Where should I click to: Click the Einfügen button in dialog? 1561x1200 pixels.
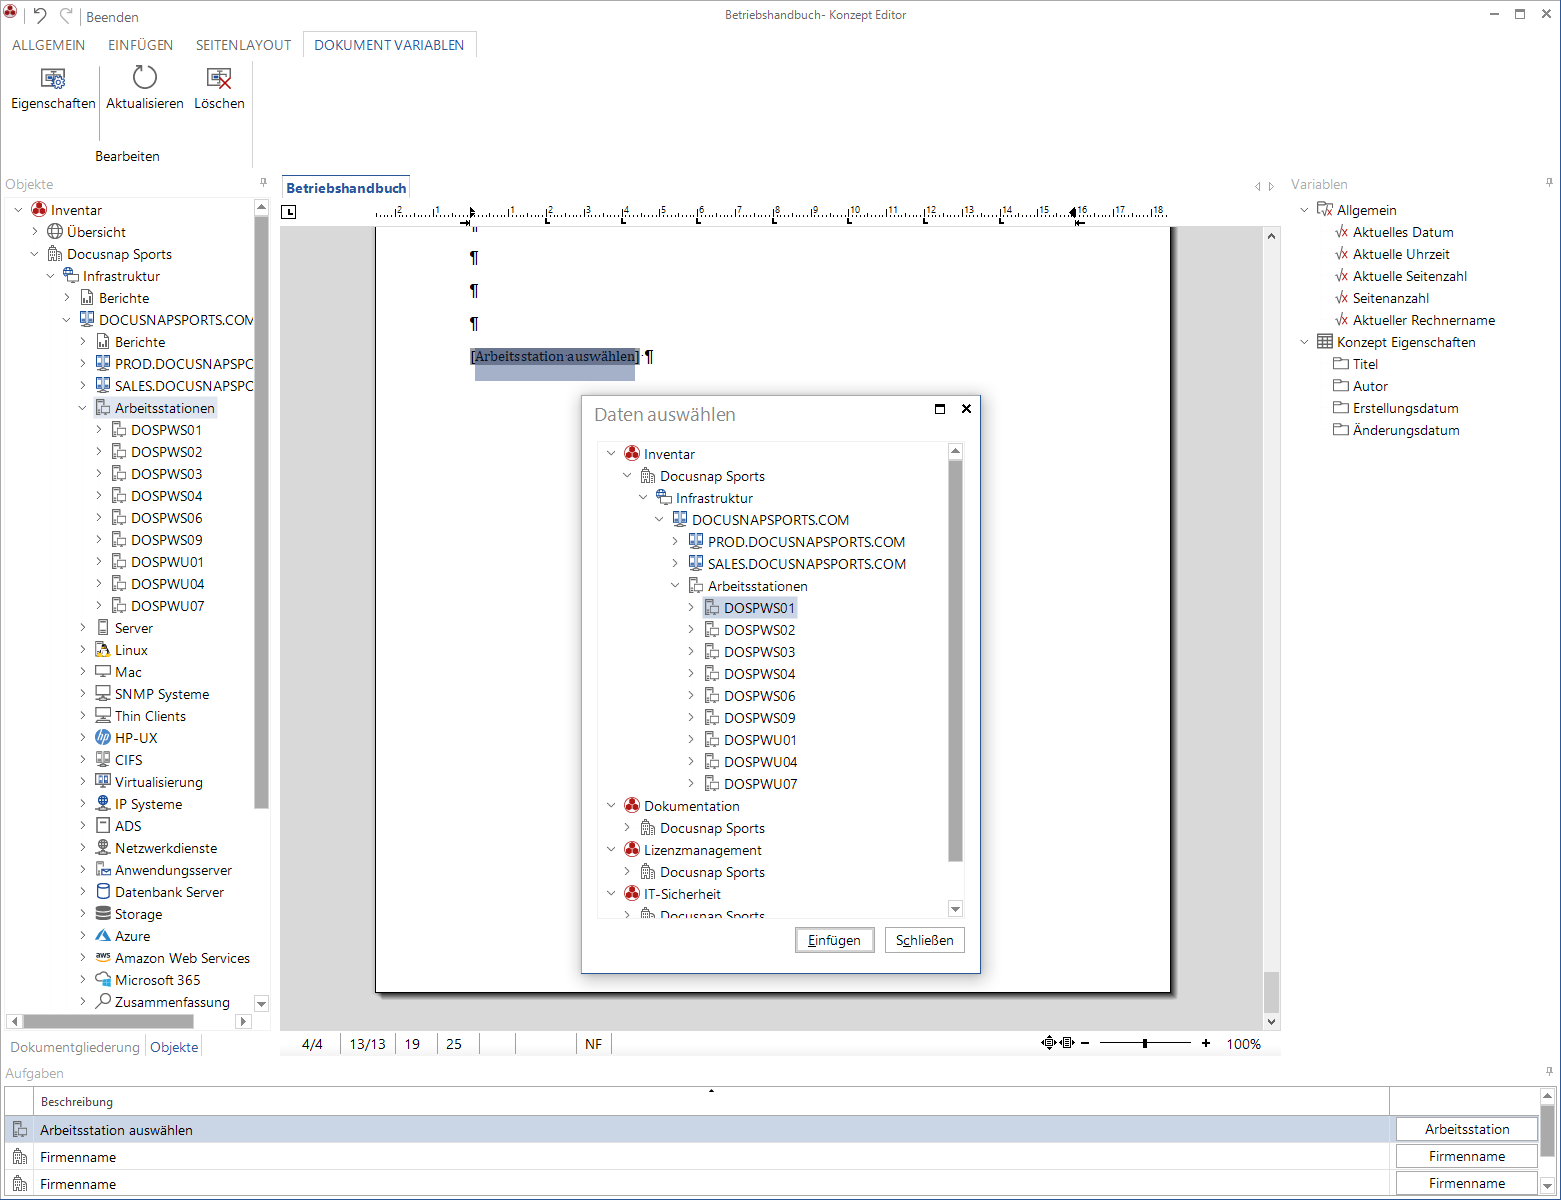tap(835, 940)
